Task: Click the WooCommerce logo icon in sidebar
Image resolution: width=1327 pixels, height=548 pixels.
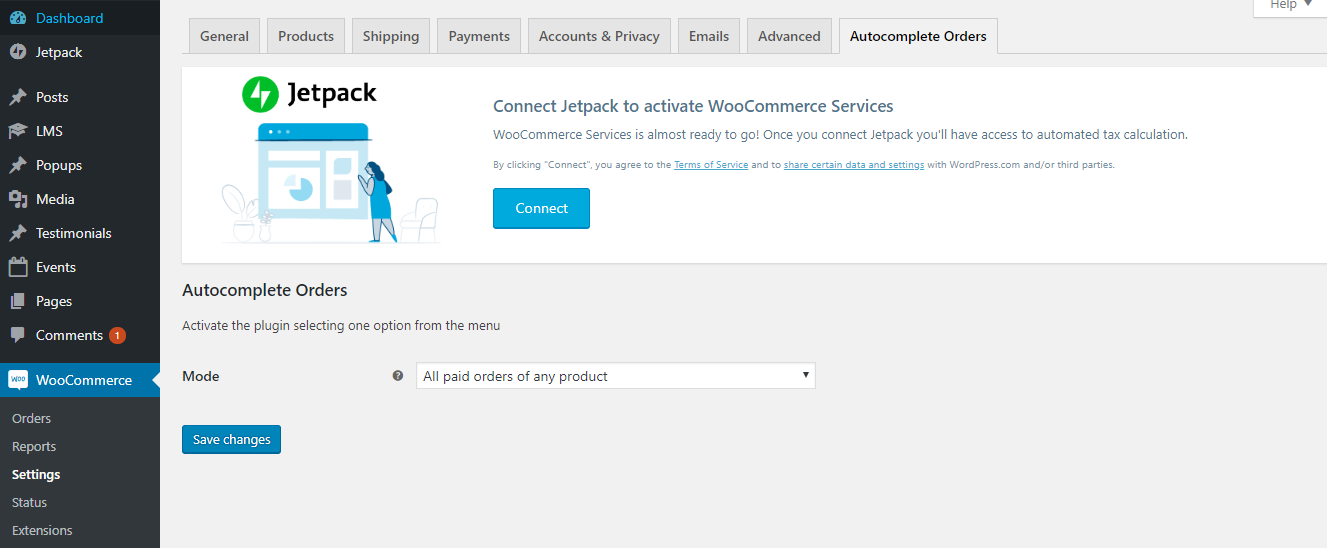Action: click(18, 380)
